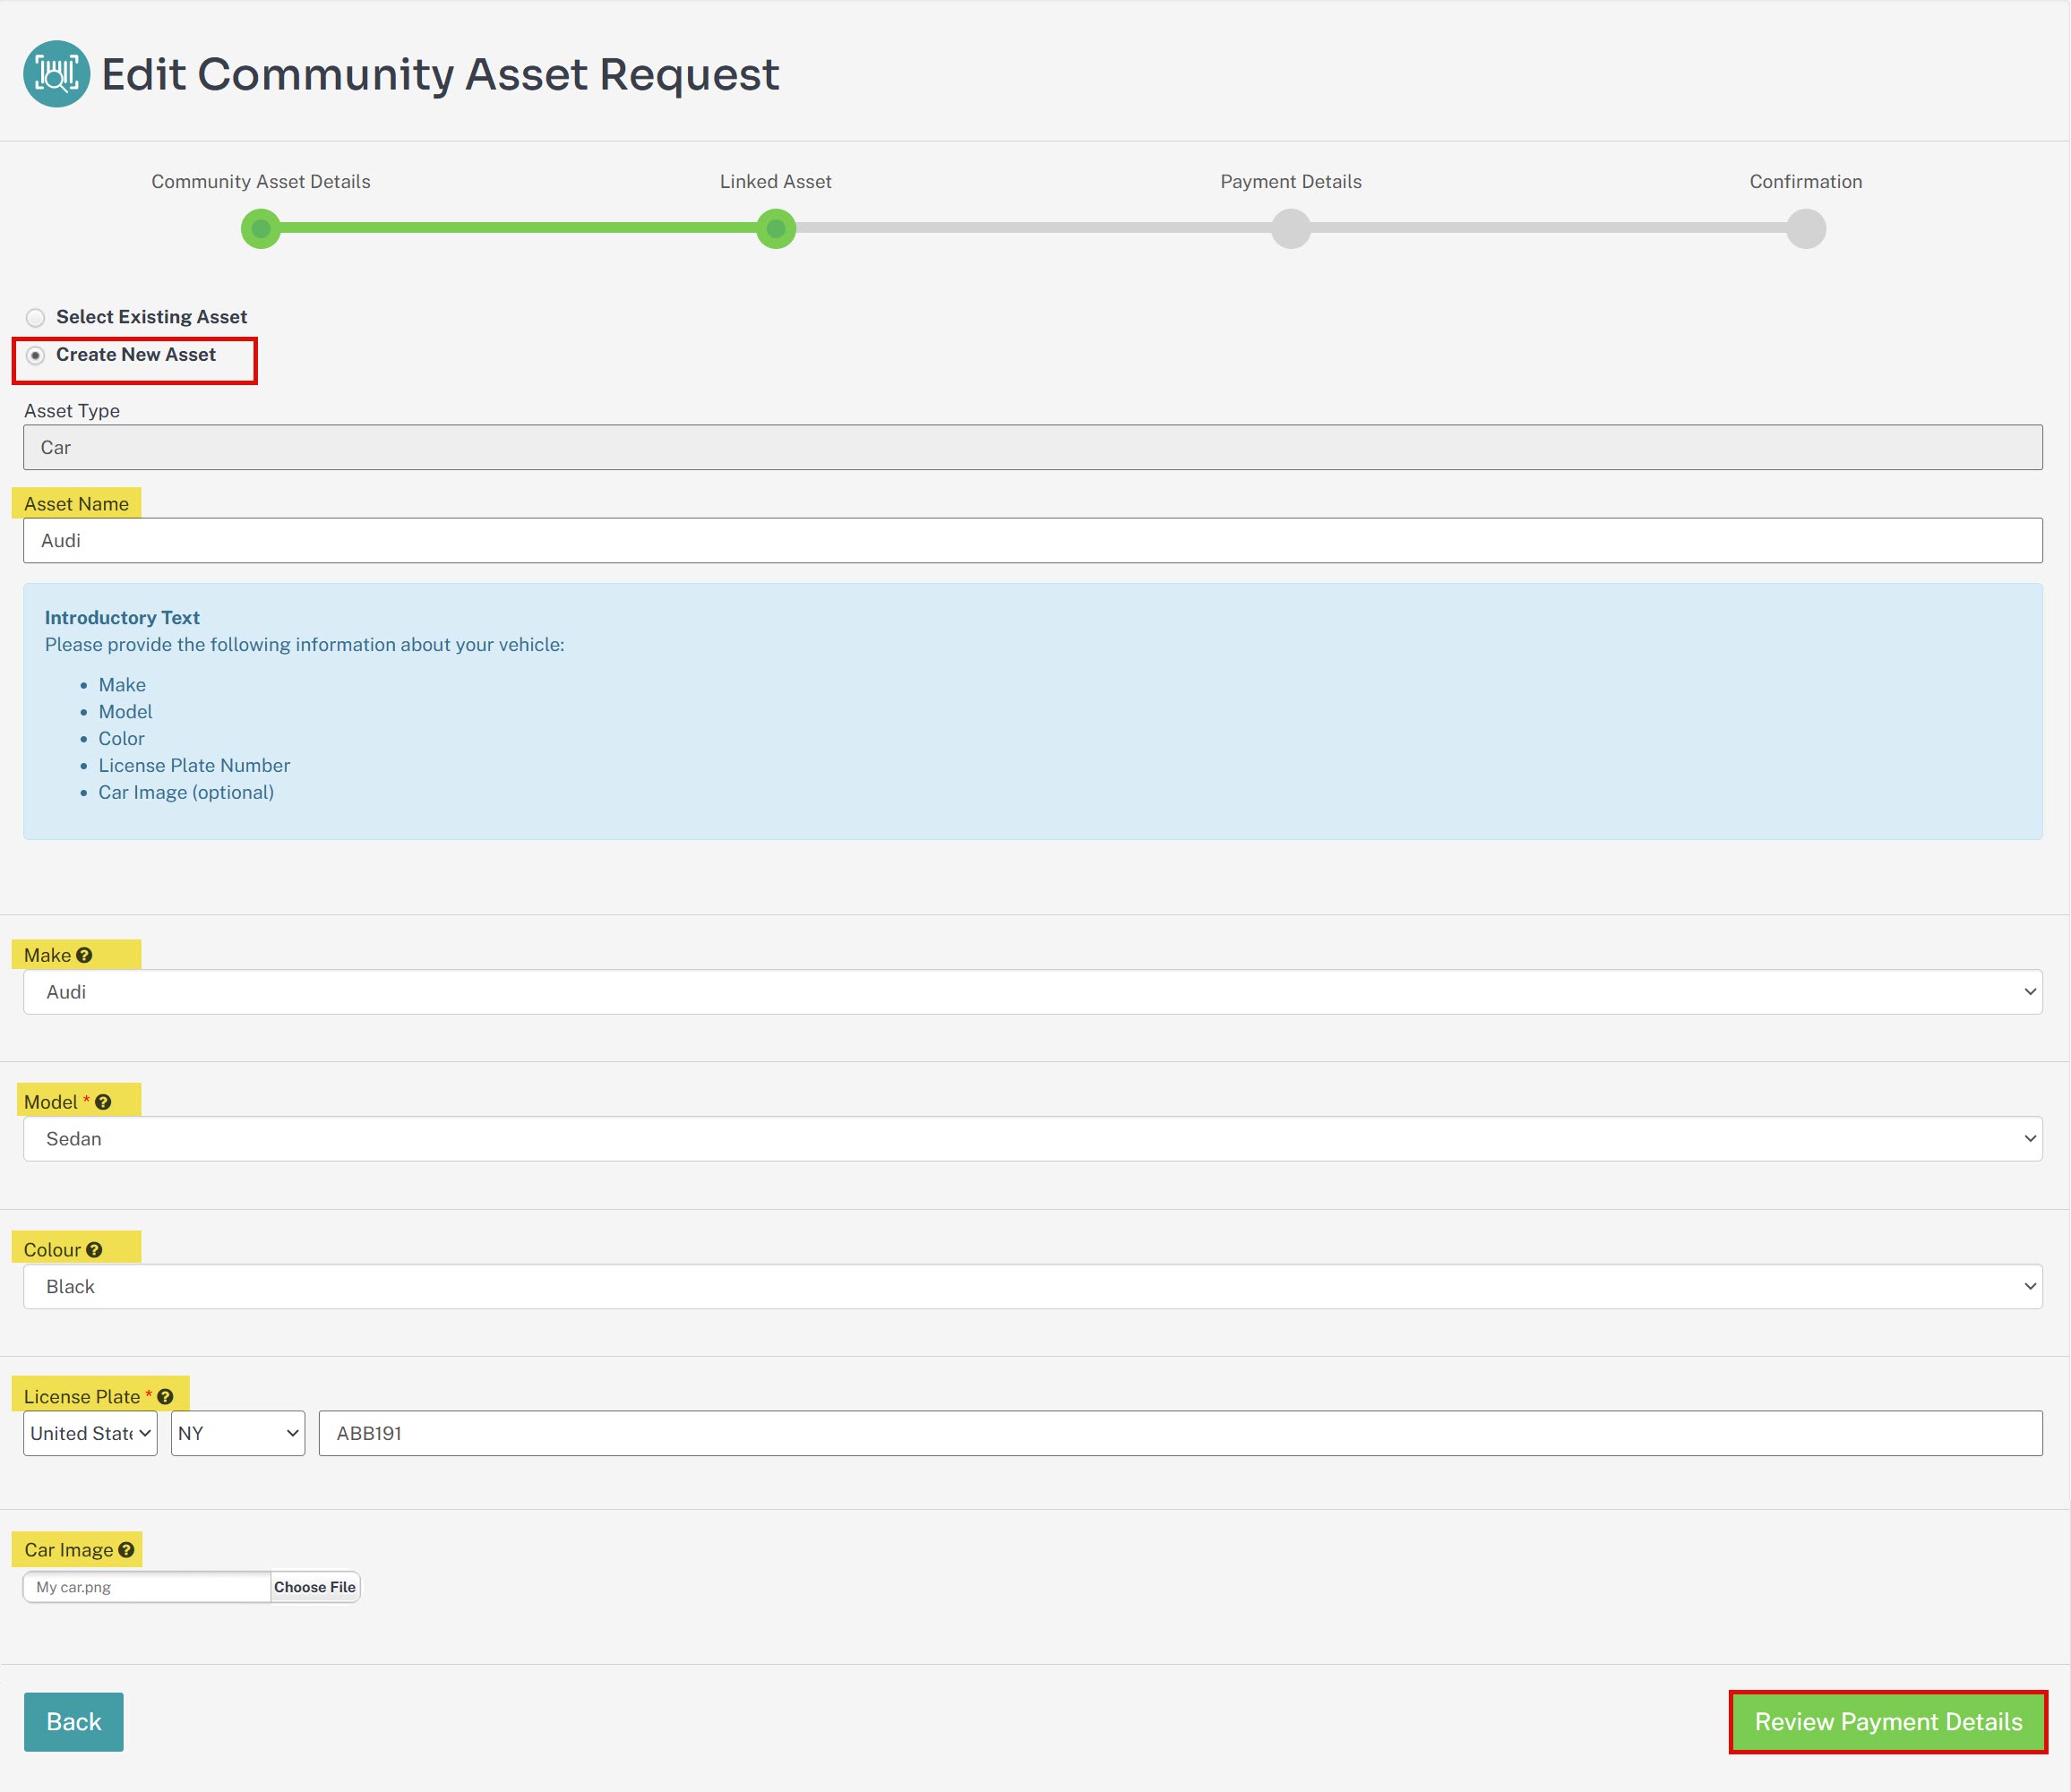Viewport: 2071px width, 1792px height.
Task: Go to the Payment Details step
Action: tap(1291, 229)
